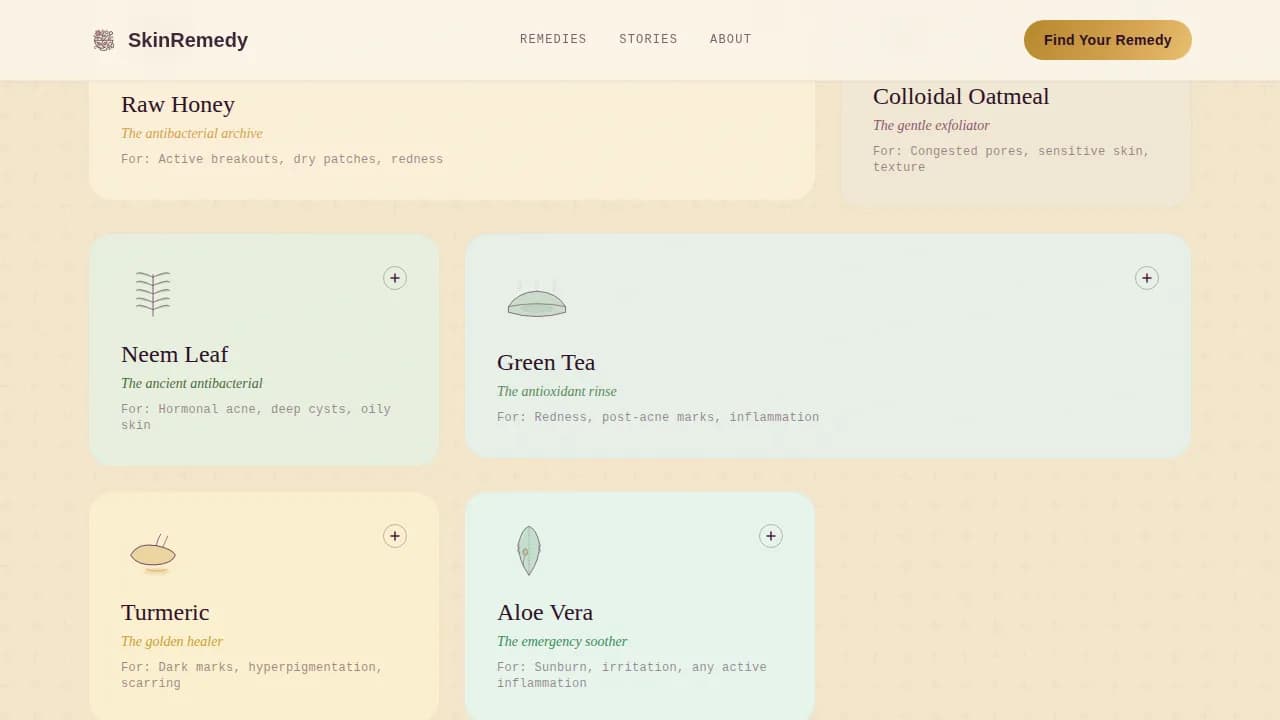1280x720 pixels.
Task: Expand the Green Tea remedy card
Action: coord(1147,278)
